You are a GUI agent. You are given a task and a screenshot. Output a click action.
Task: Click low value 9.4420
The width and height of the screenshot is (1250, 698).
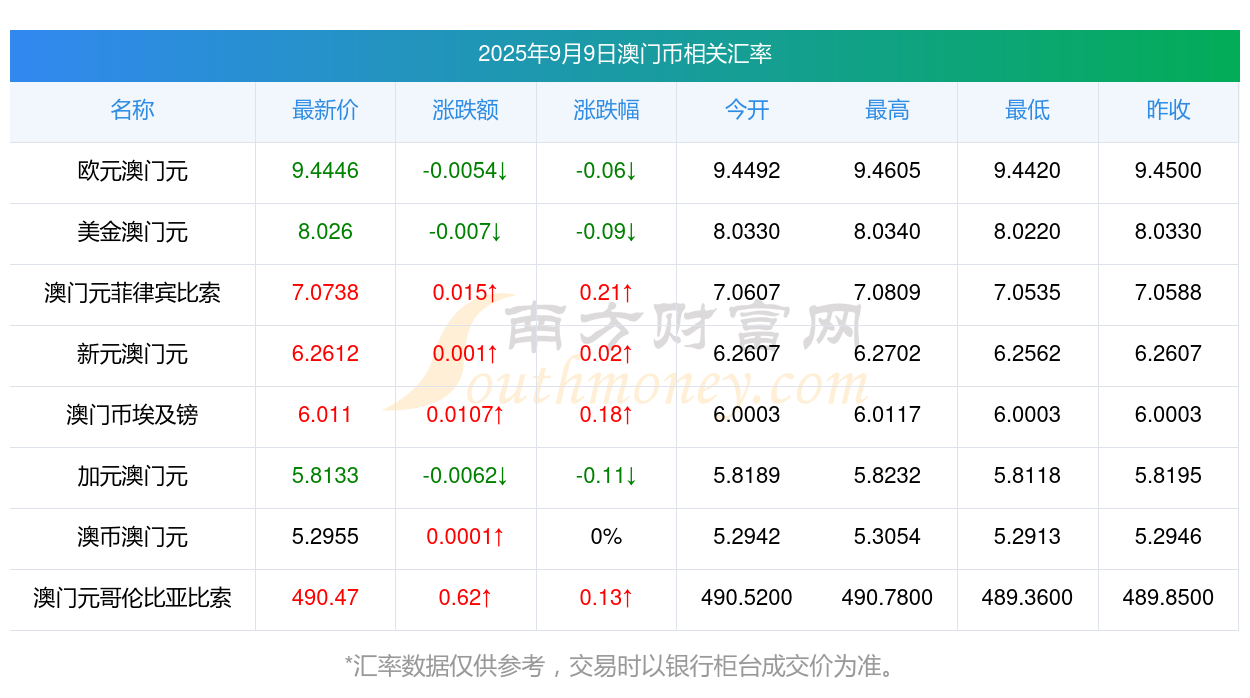[x=1028, y=171]
